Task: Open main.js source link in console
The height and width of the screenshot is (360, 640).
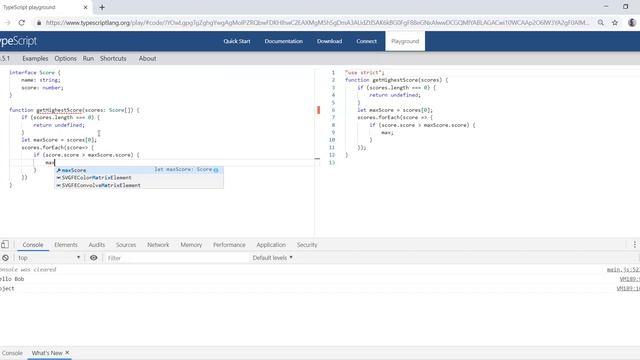Action: [623, 269]
